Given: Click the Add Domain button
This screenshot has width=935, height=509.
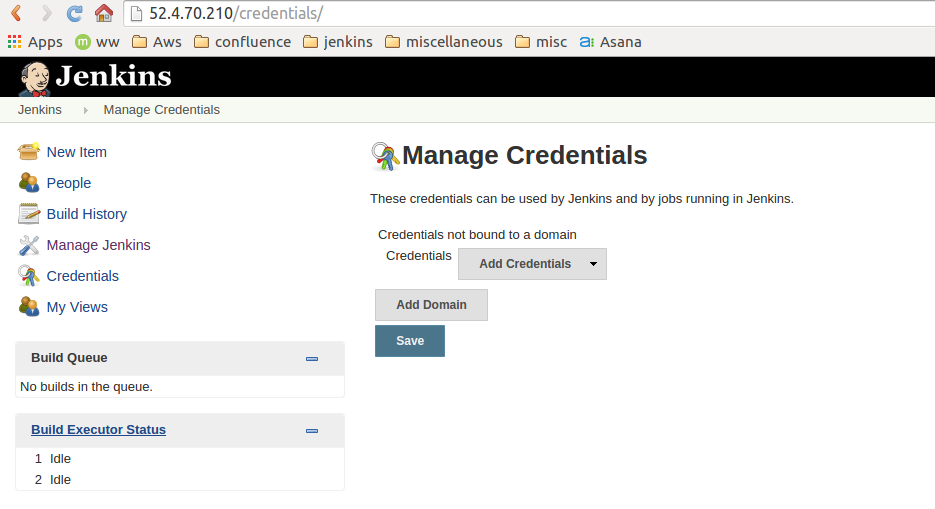Looking at the screenshot, I should coord(431,305).
